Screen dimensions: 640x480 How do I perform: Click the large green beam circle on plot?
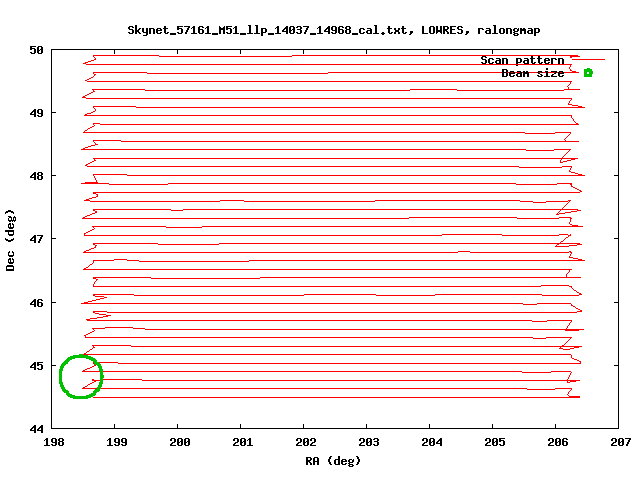tap(81, 376)
